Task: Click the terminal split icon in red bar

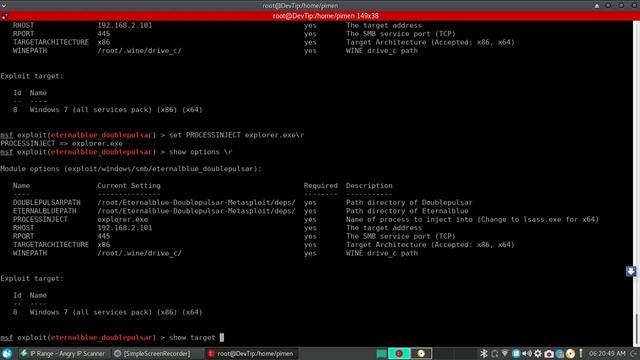Action: pyautogui.click(x=4, y=16)
